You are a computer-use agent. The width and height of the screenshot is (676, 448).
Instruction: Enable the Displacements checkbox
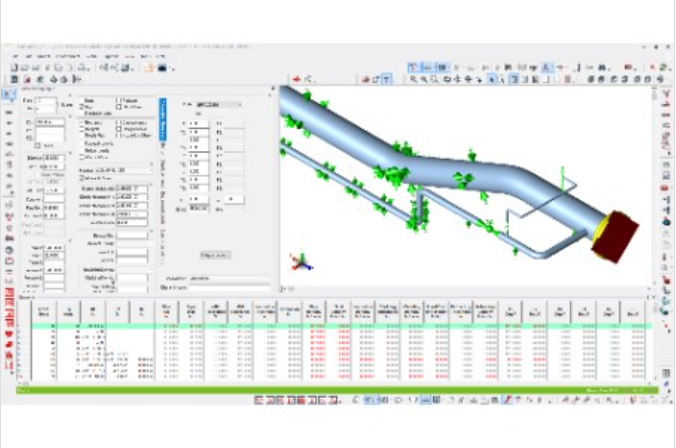coord(119,123)
